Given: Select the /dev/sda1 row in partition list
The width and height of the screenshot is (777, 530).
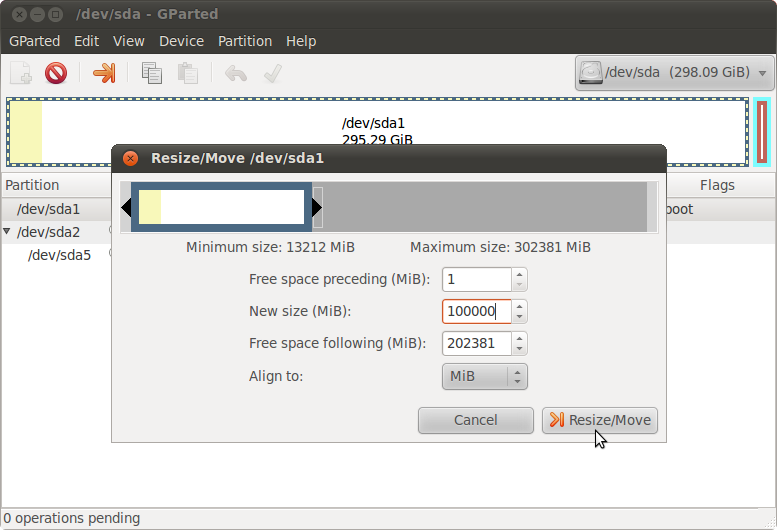Looking at the screenshot, I should 56,209.
